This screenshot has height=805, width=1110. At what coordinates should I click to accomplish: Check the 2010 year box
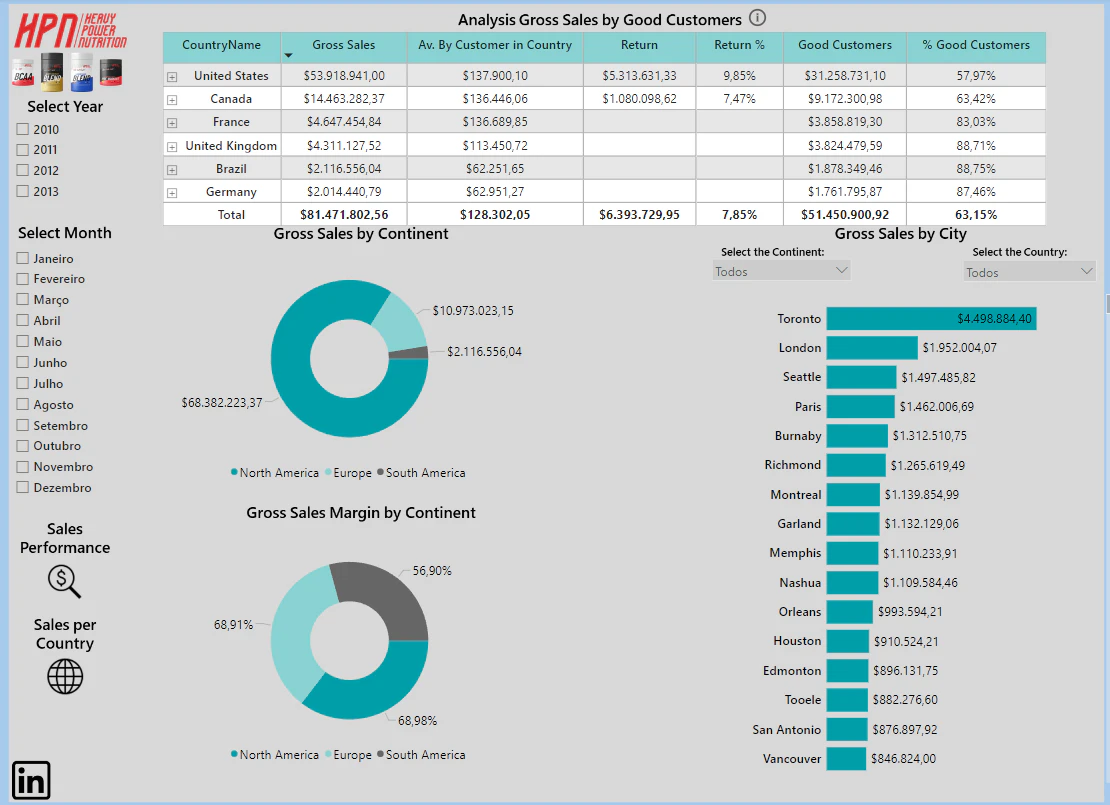point(23,130)
